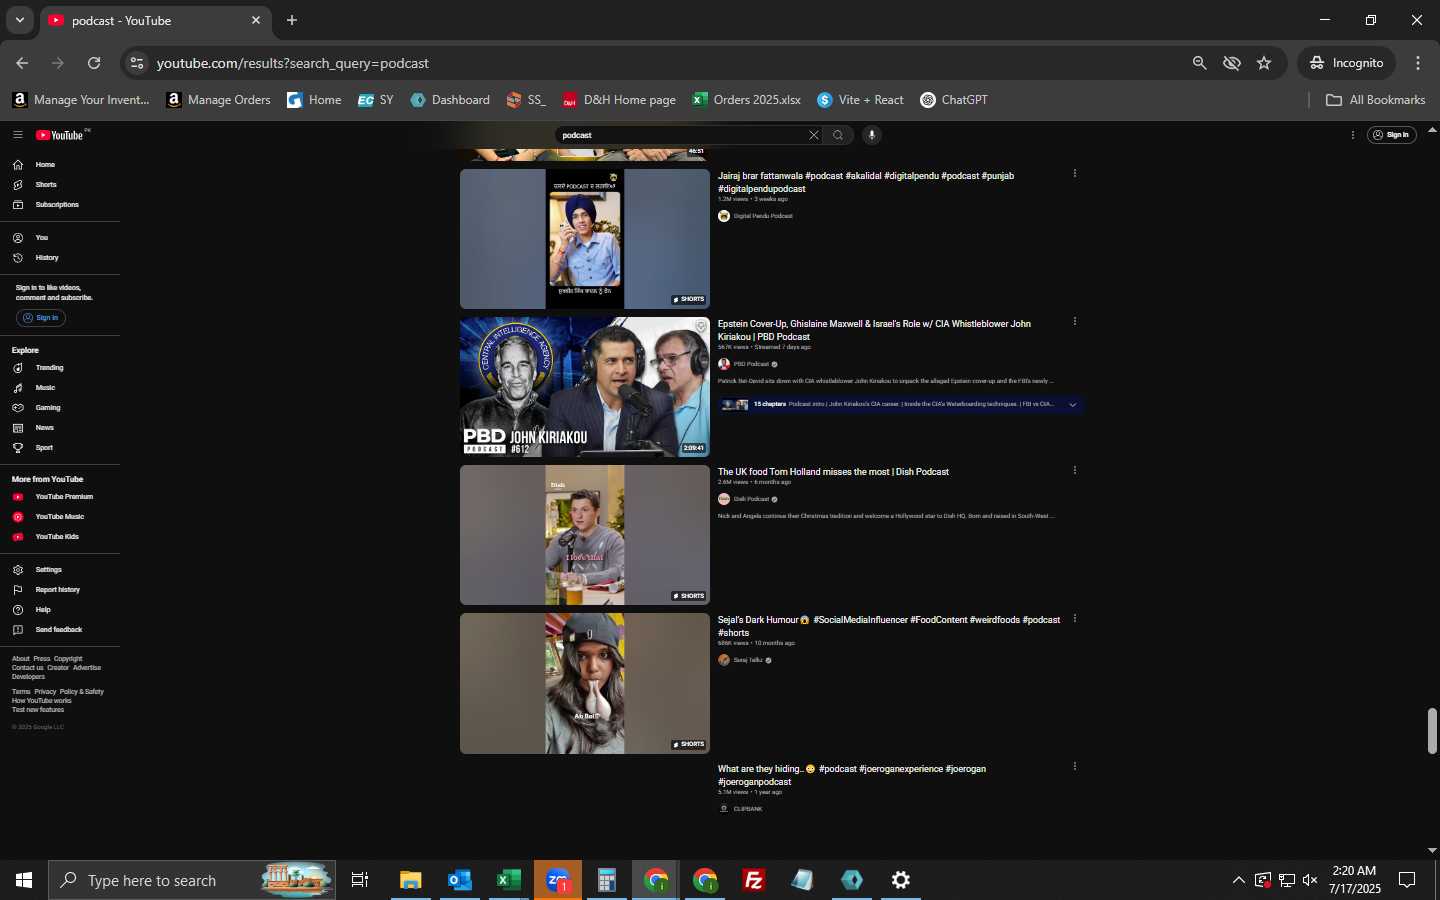Click Incognito profile button
This screenshot has height=900, width=1440.
(x=1347, y=63)
